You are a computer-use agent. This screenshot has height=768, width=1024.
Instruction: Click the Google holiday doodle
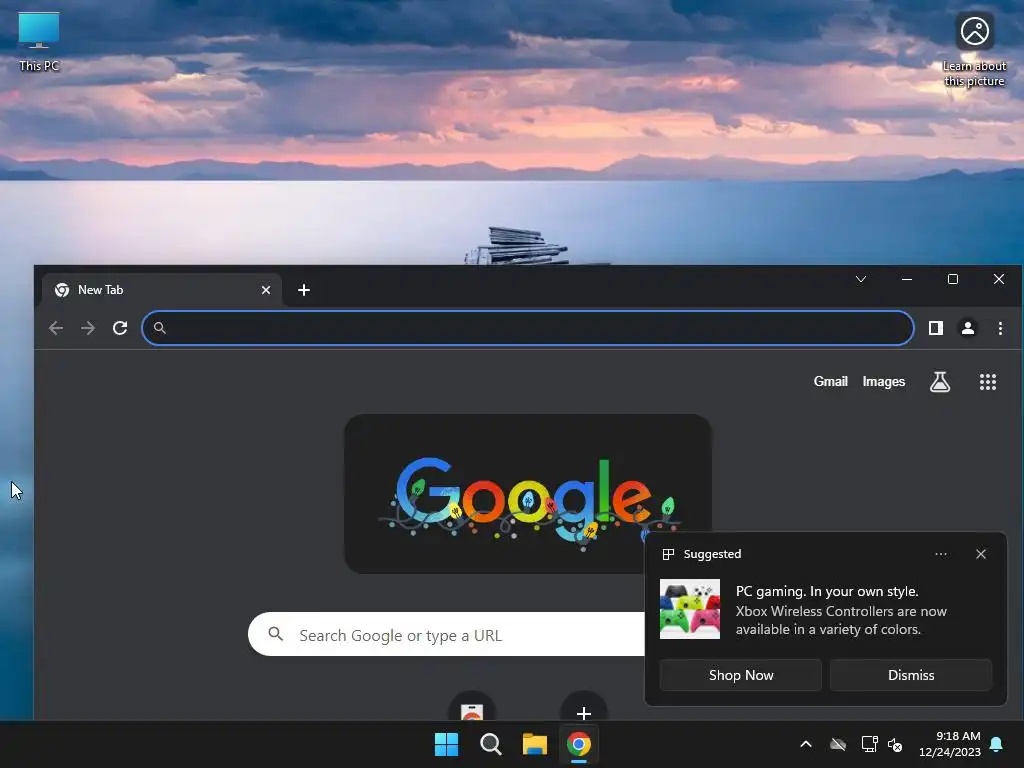[x=528, y=494]
